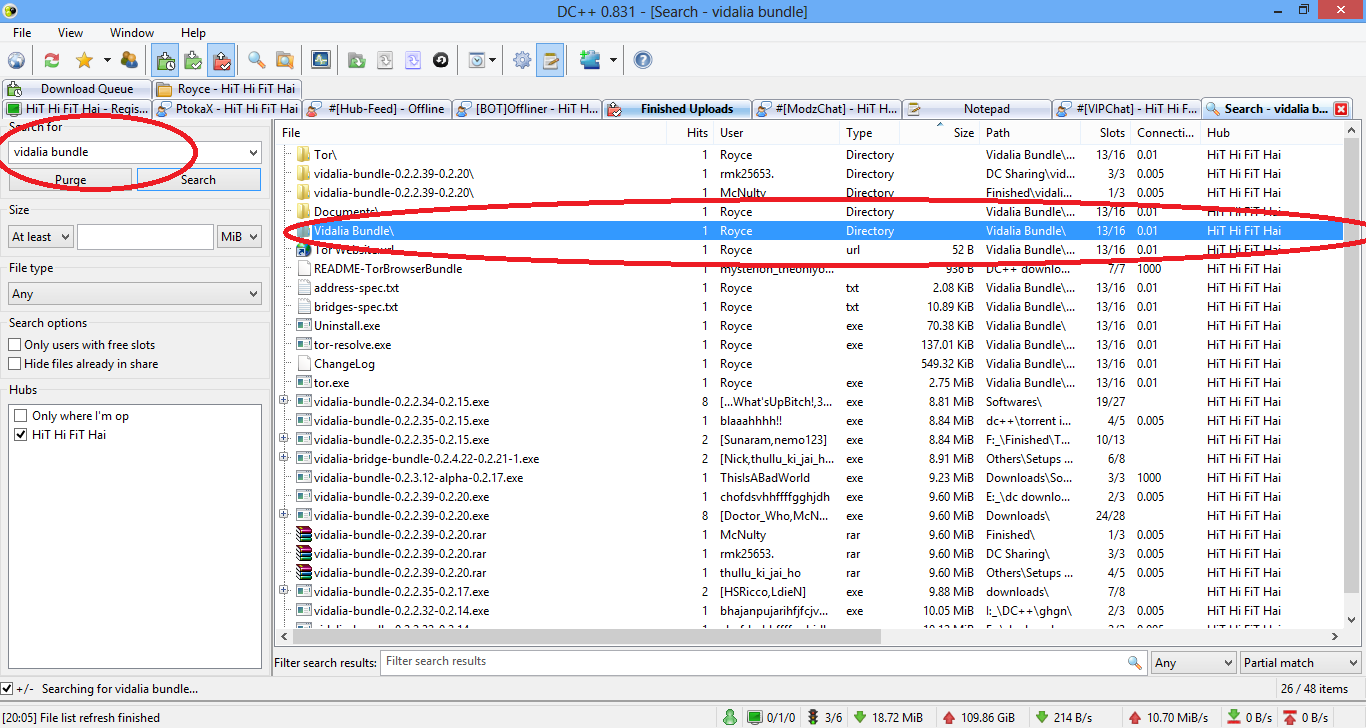Click the Reconnect arrows toolbar icon
1366x728 pixels.
point(51,60)
